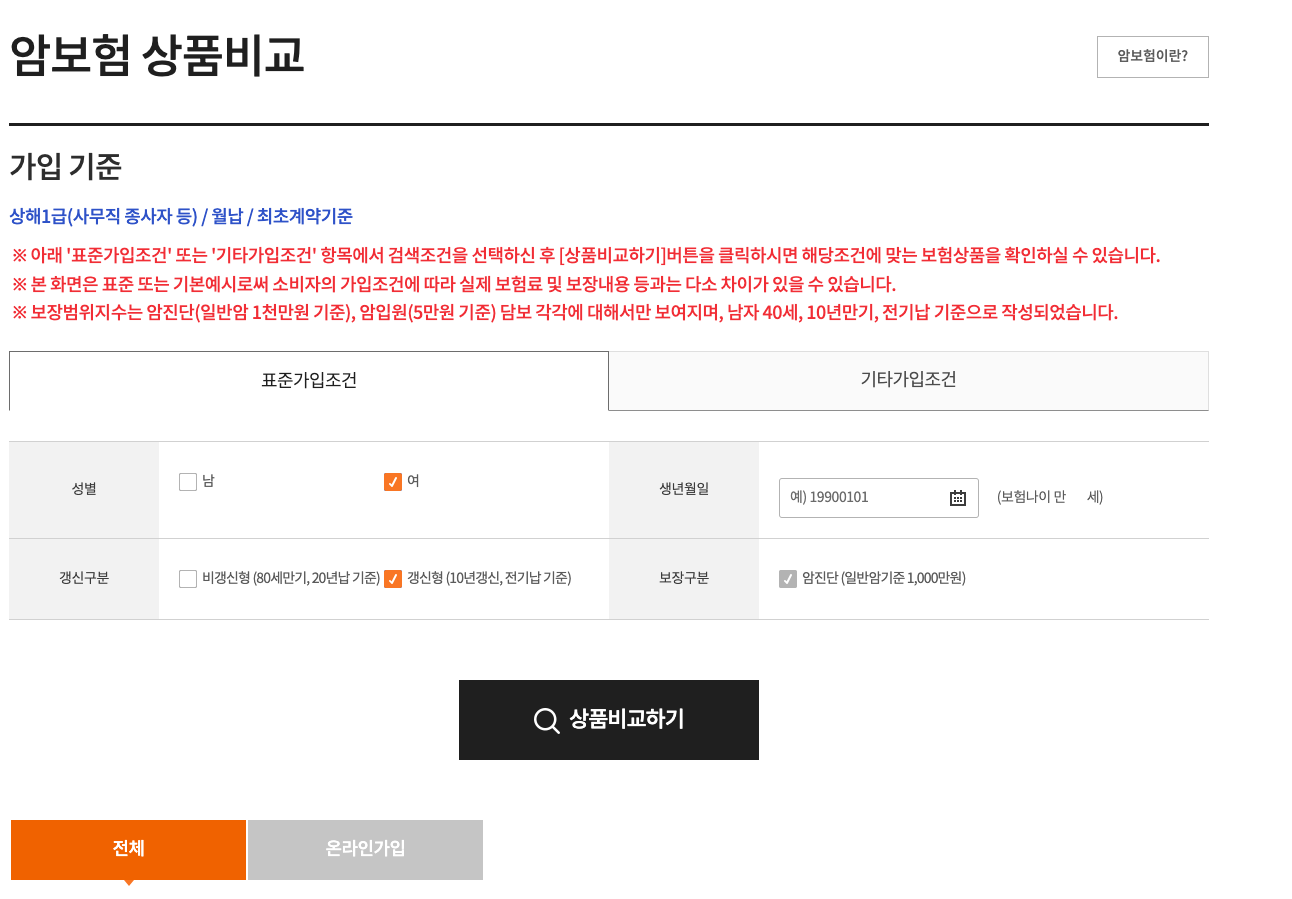The height and width of the screenshot is (899, 1292).
Task: Click the red notice starting with ※ 본 화면은
Action: tap(454, 284)
